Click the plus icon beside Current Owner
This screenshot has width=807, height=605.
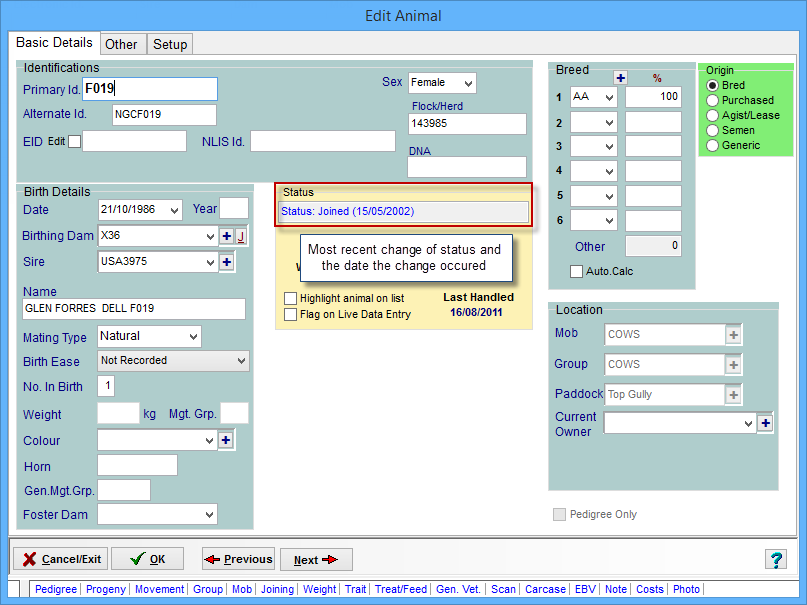765,424
